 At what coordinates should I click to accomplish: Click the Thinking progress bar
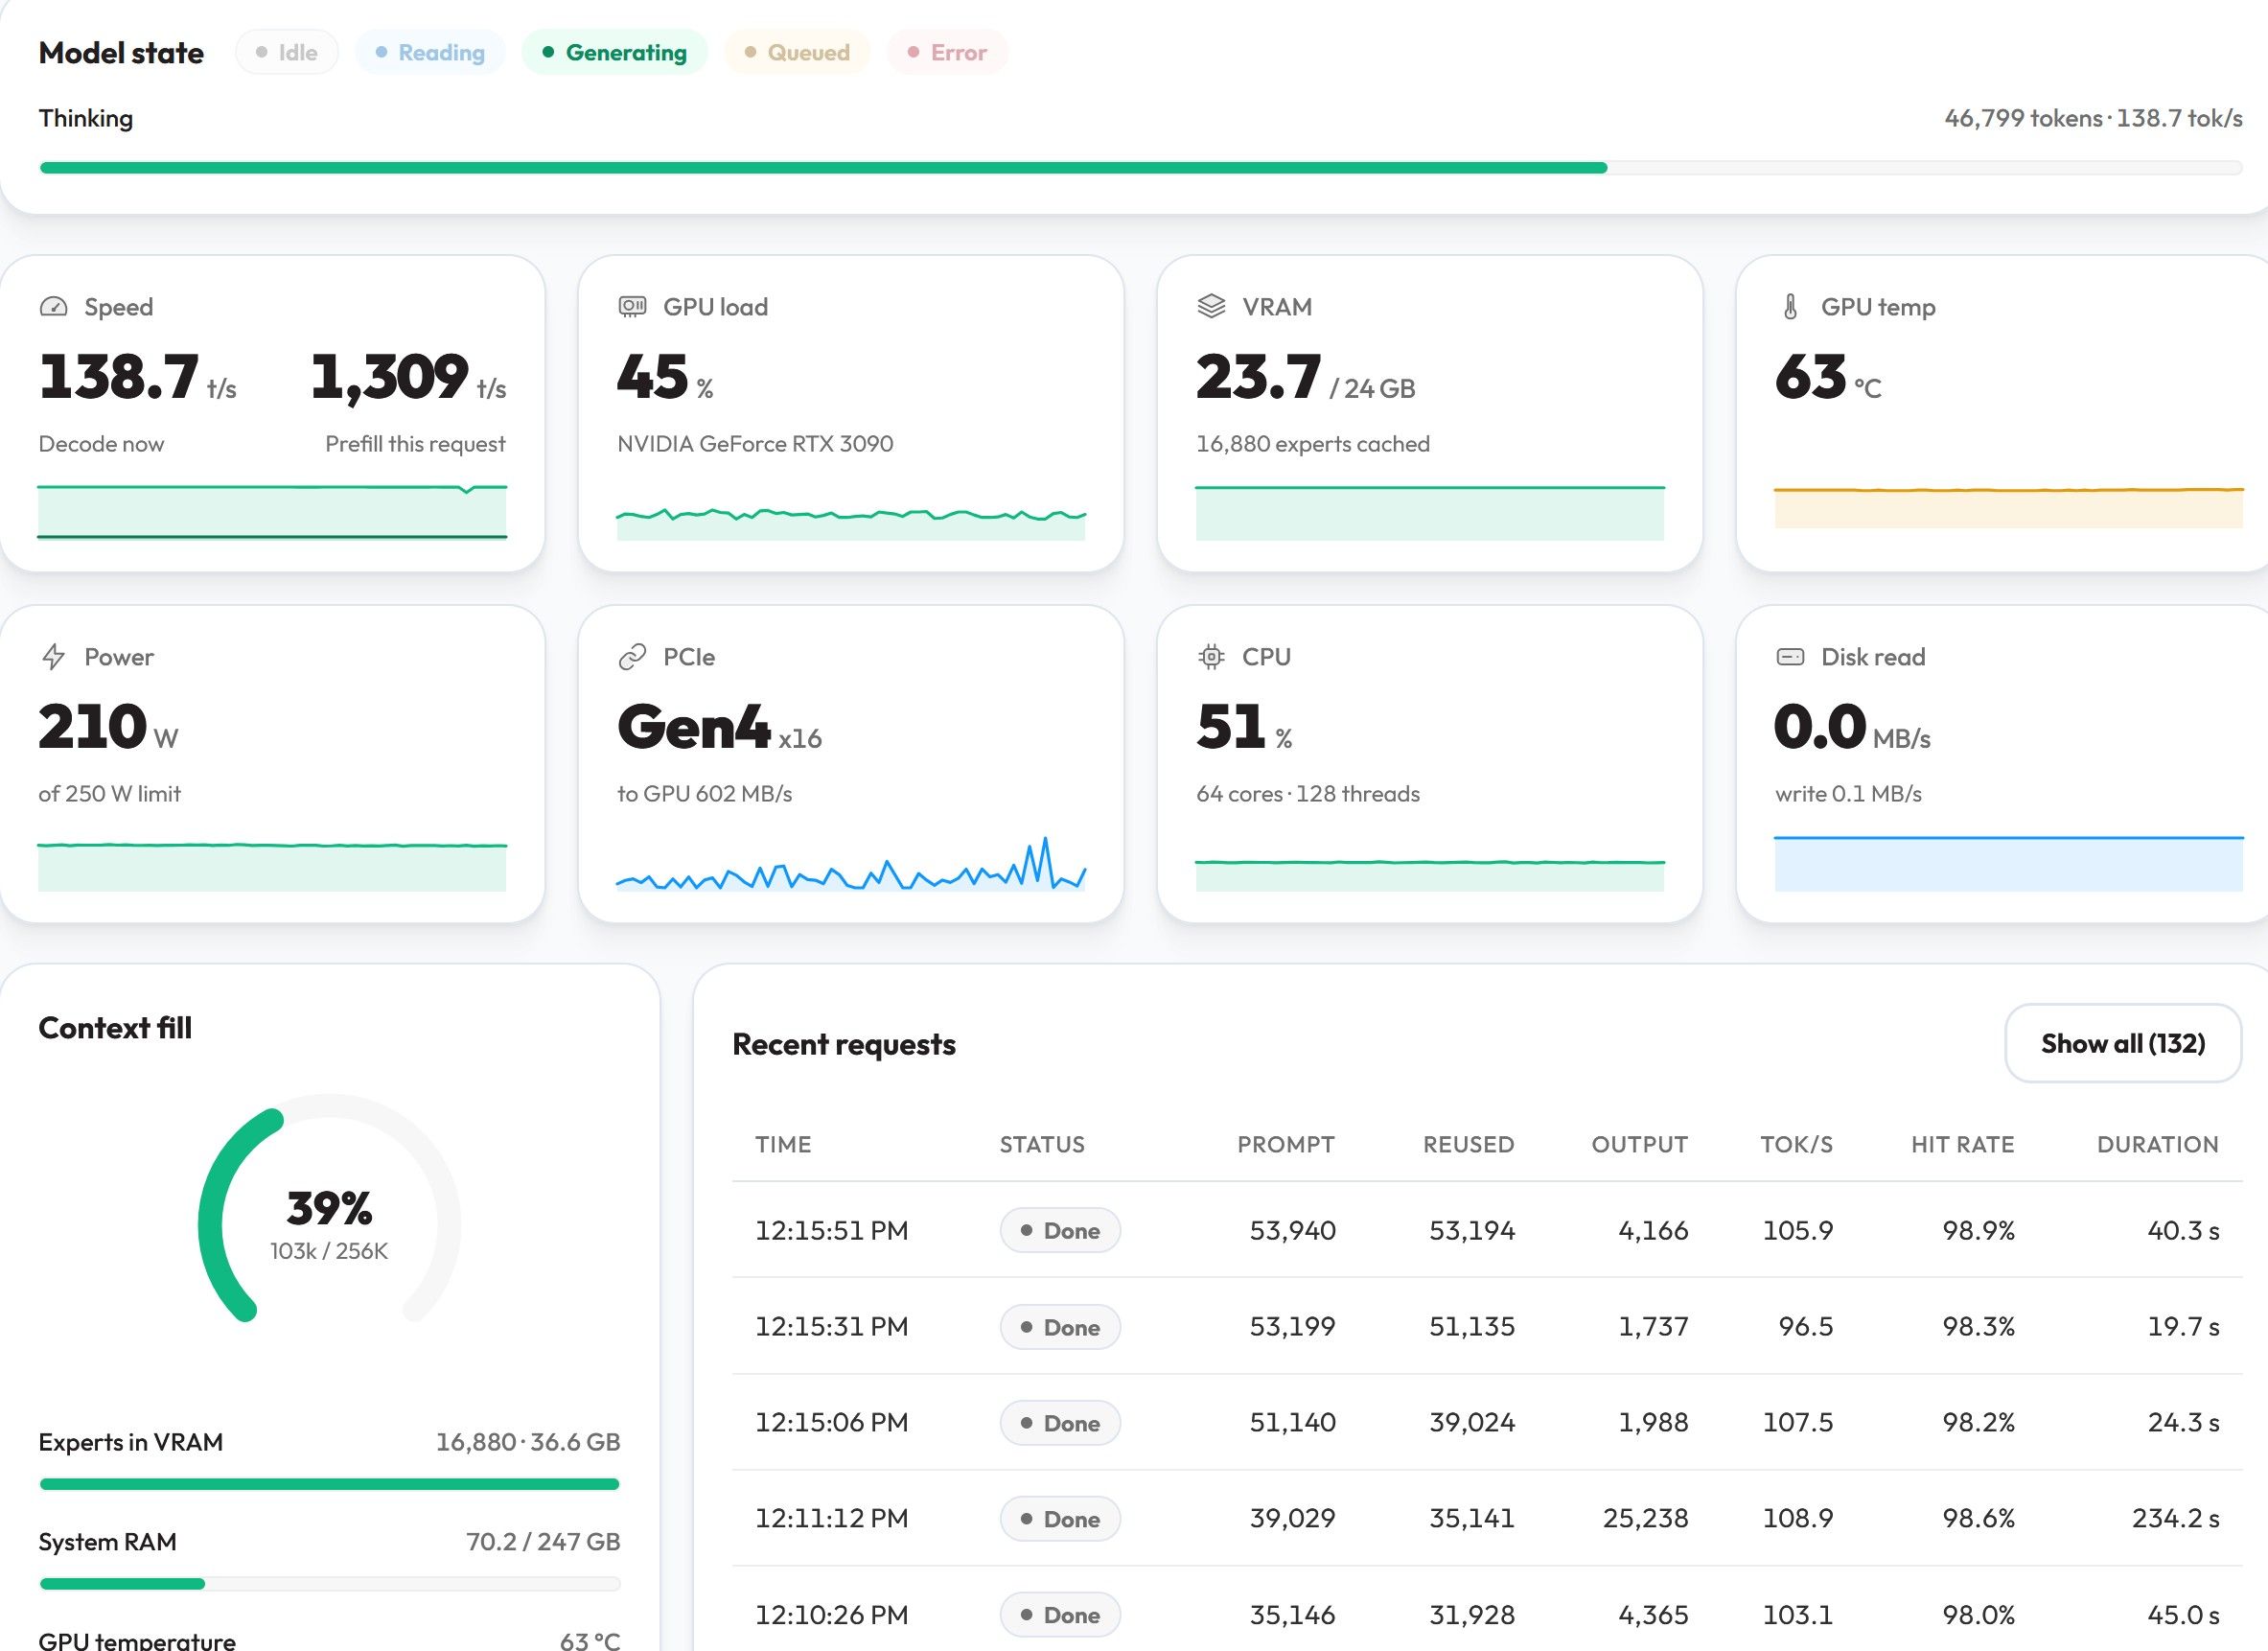click(1140, 168)
